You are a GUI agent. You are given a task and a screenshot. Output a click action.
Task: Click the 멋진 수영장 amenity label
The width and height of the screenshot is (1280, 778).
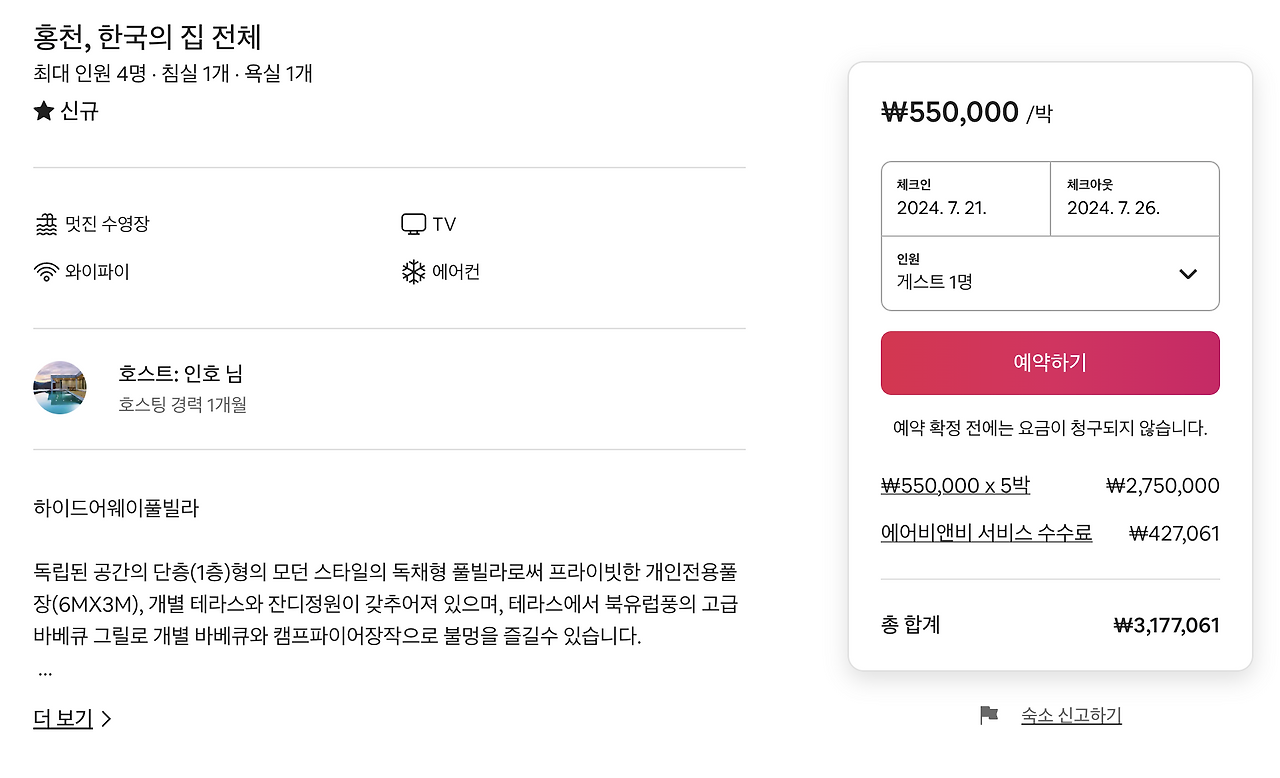click(x=107, y=224)
